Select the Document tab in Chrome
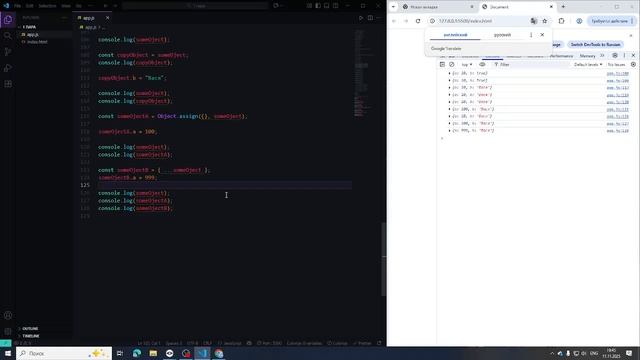Screen dimensions: 640x360 (x=517, y=7)
